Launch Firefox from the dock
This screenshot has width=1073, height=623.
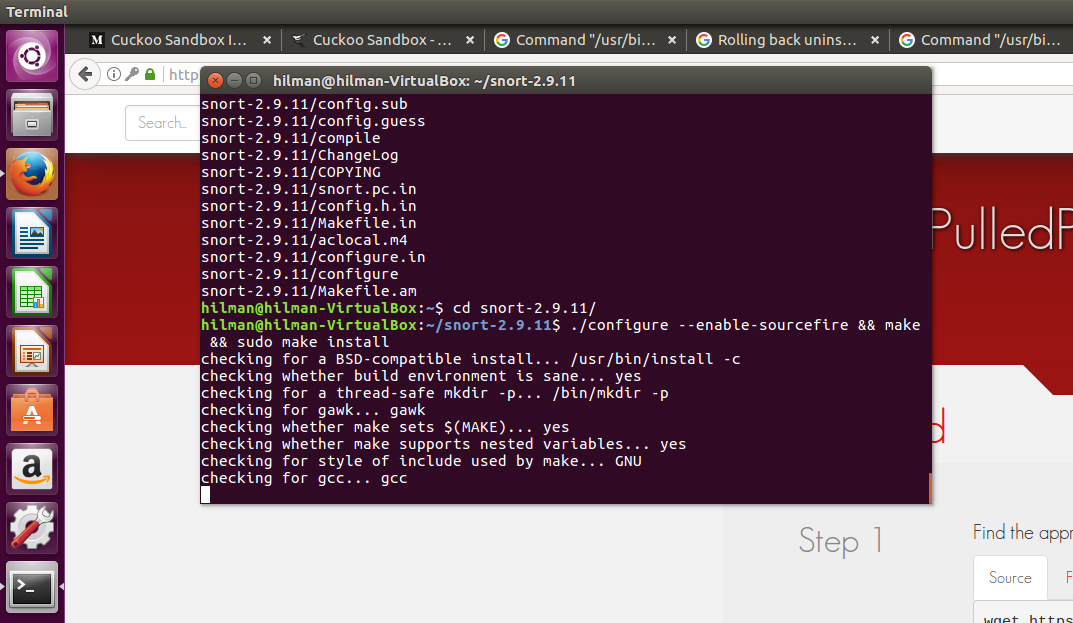(x=32, y=174)
